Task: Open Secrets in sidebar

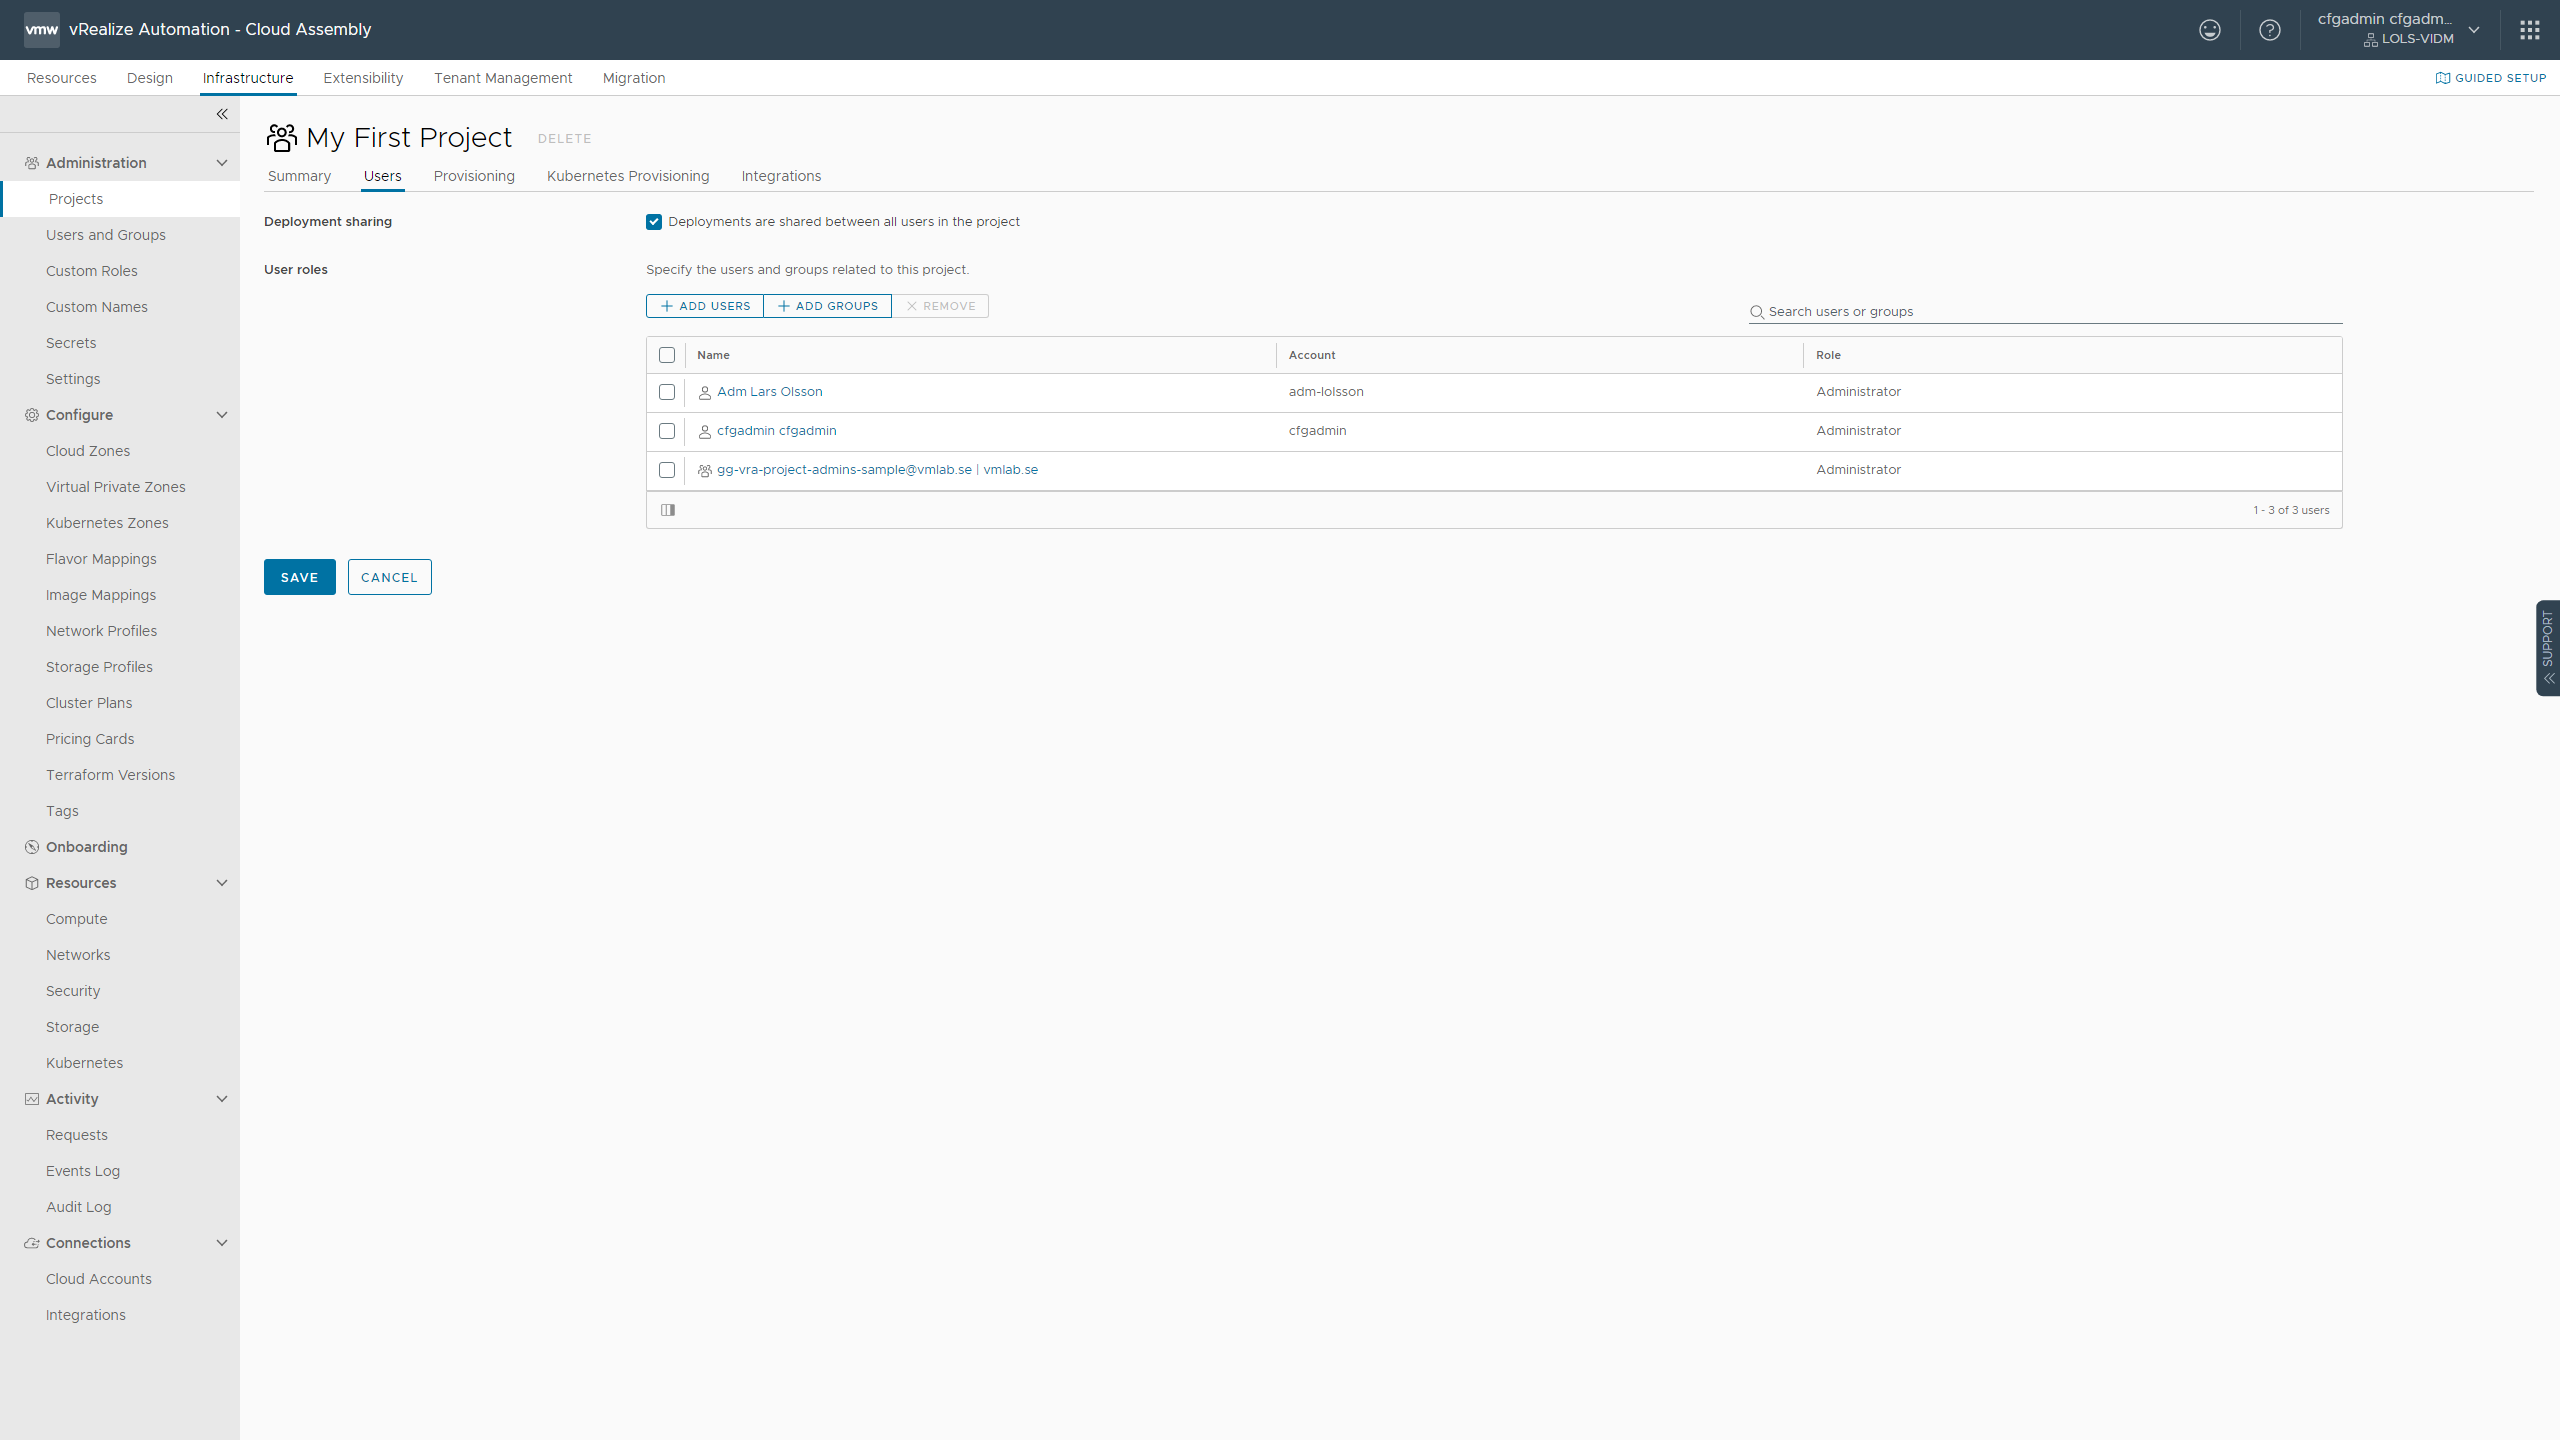Action: (71, 343)
